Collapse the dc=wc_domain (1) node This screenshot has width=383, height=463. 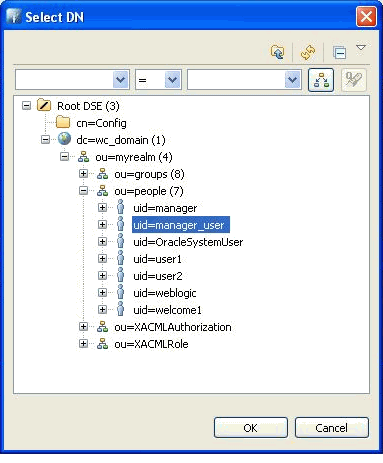click(45, 140)
